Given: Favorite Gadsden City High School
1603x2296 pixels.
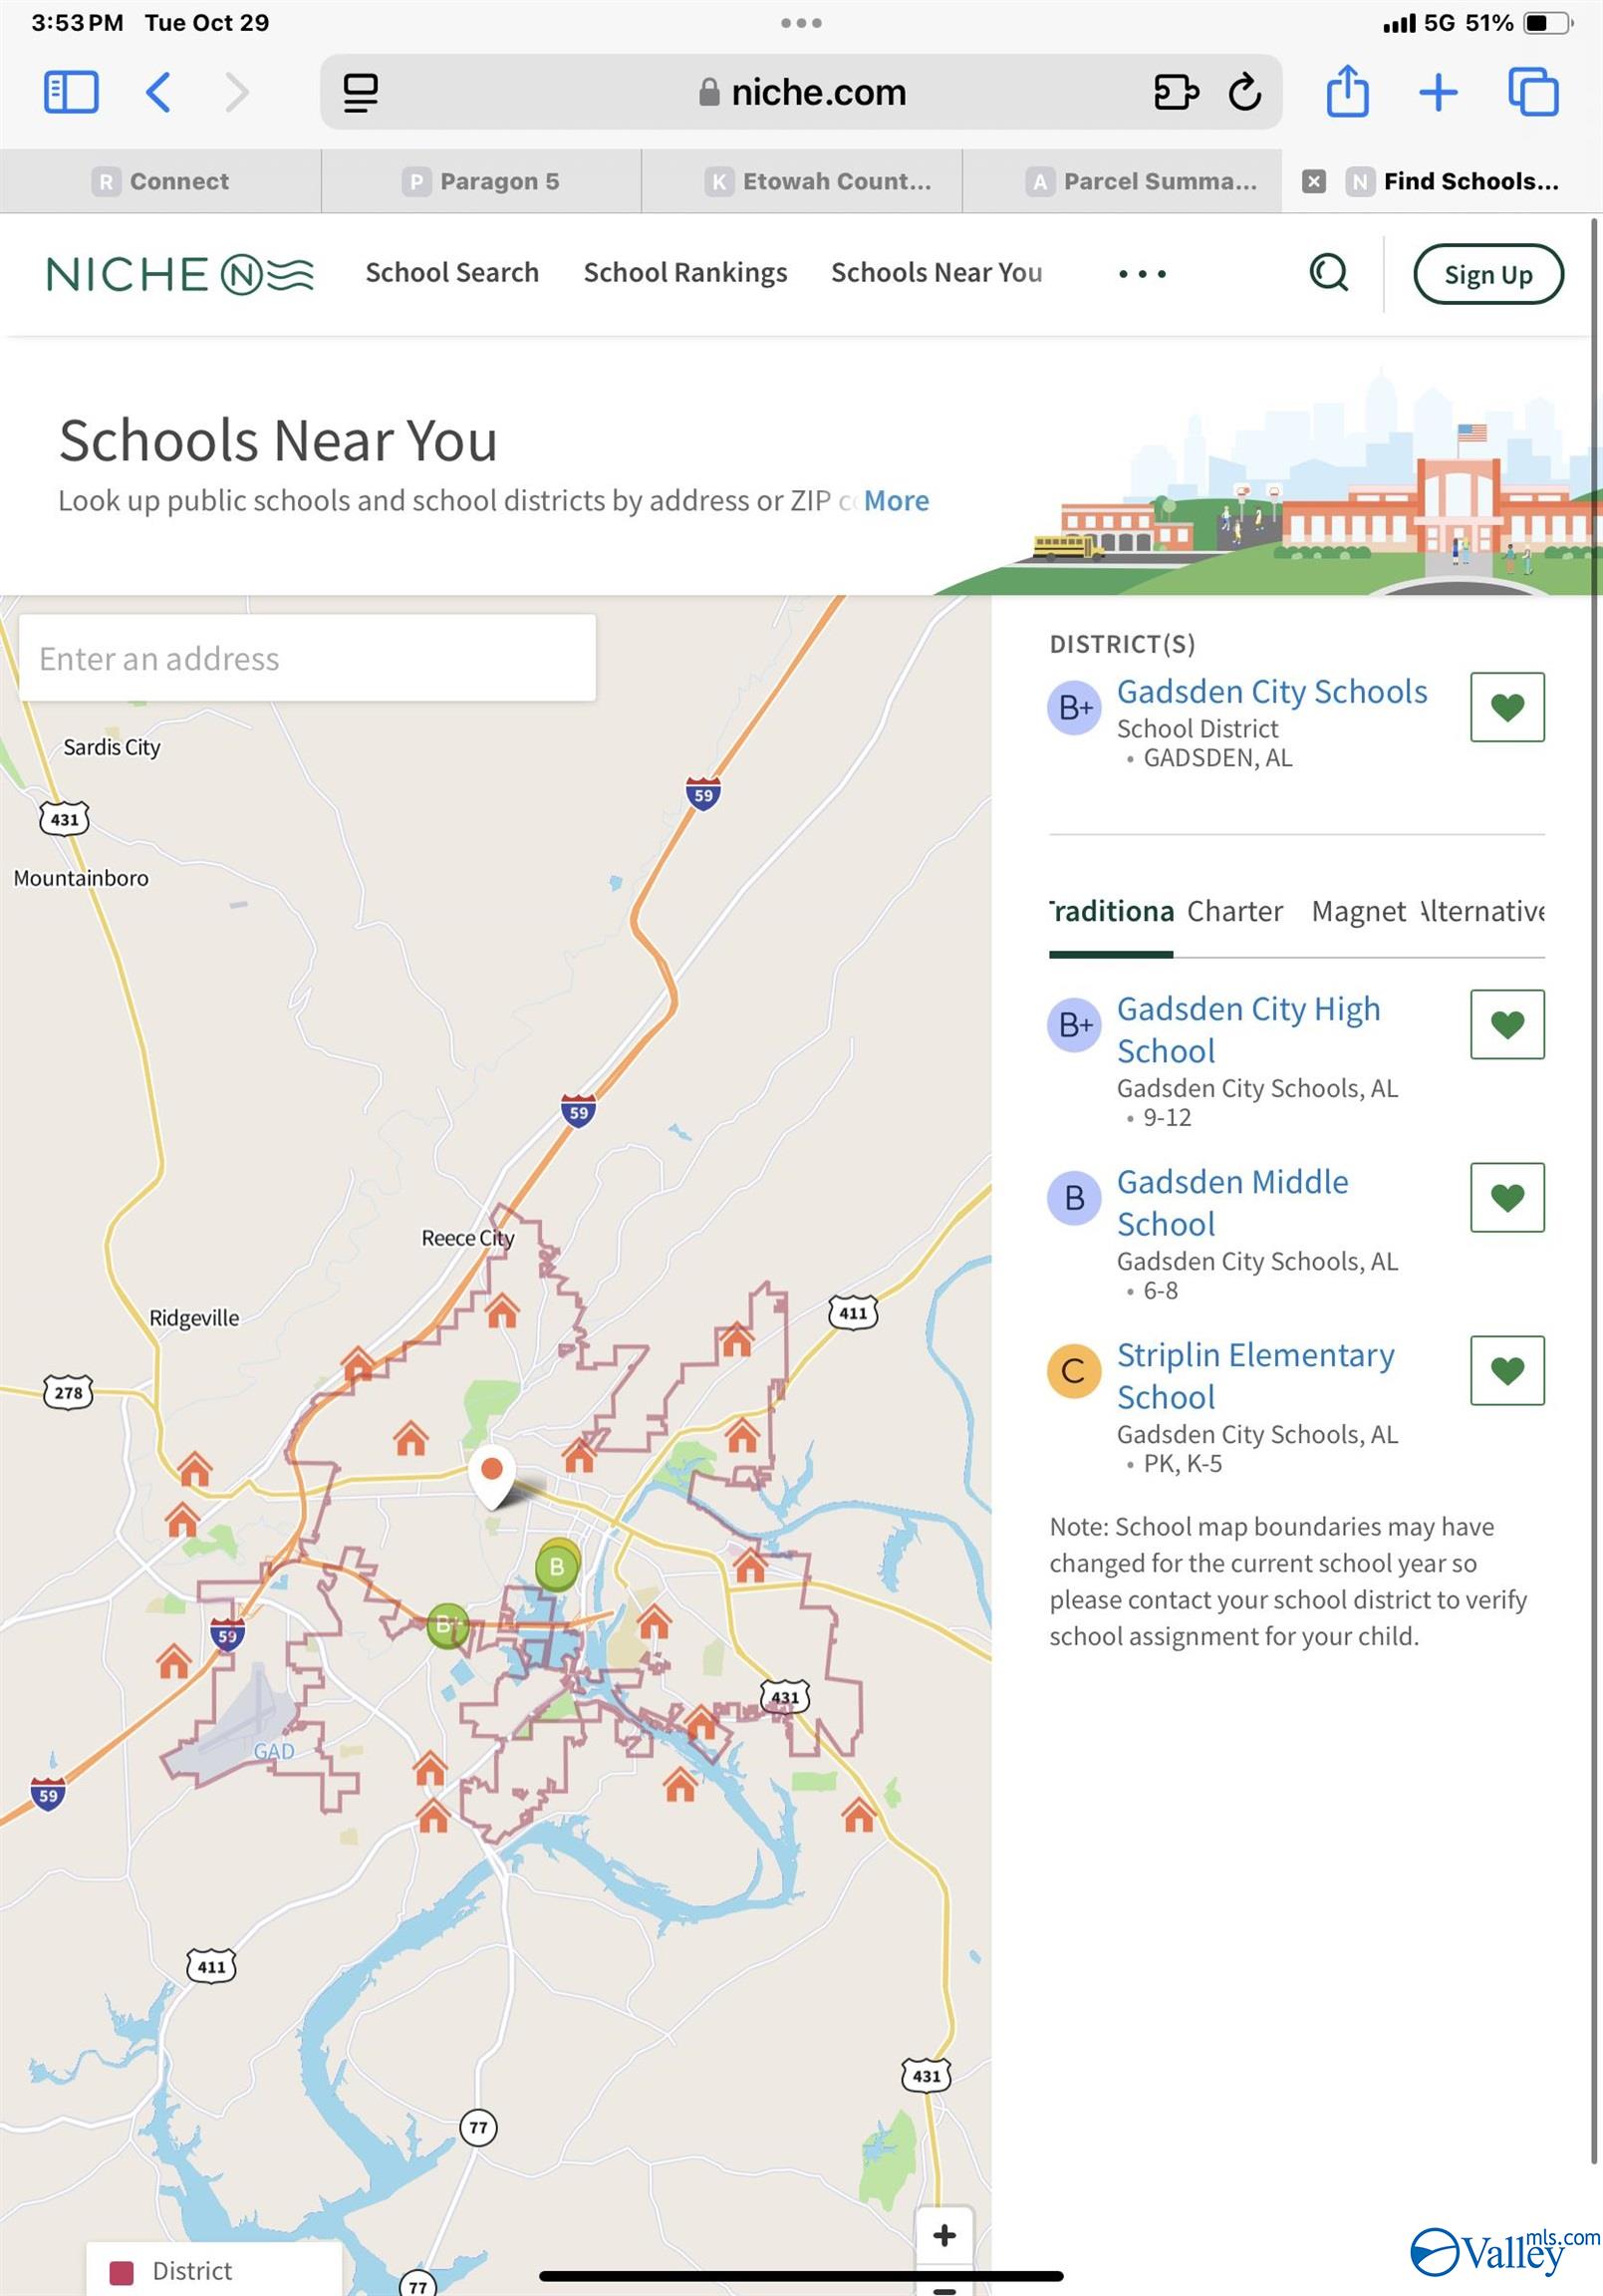Looking at the screenshot, I should (1507, 1024).
